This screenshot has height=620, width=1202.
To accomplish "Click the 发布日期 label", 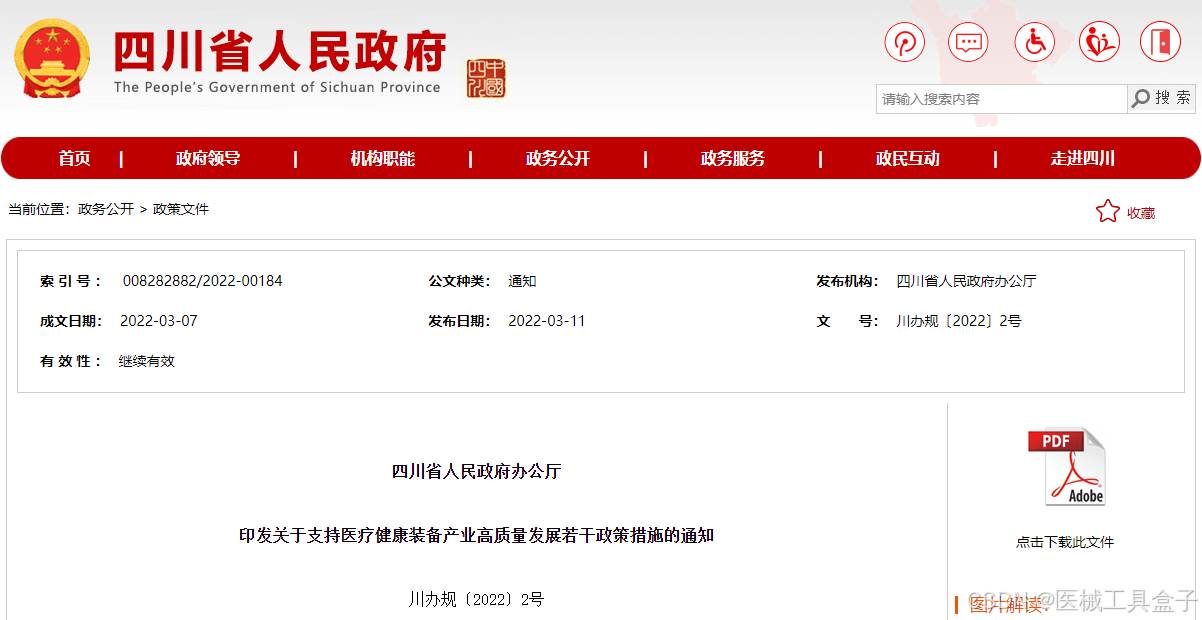I will point(459,321).
